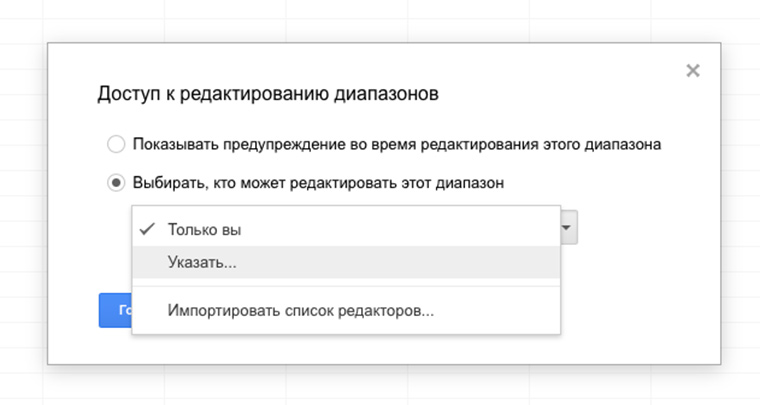Click the dimmed spreadsheet right of the dialog
The height and width of the screenshot is (405, 760).
coord(740,200)
